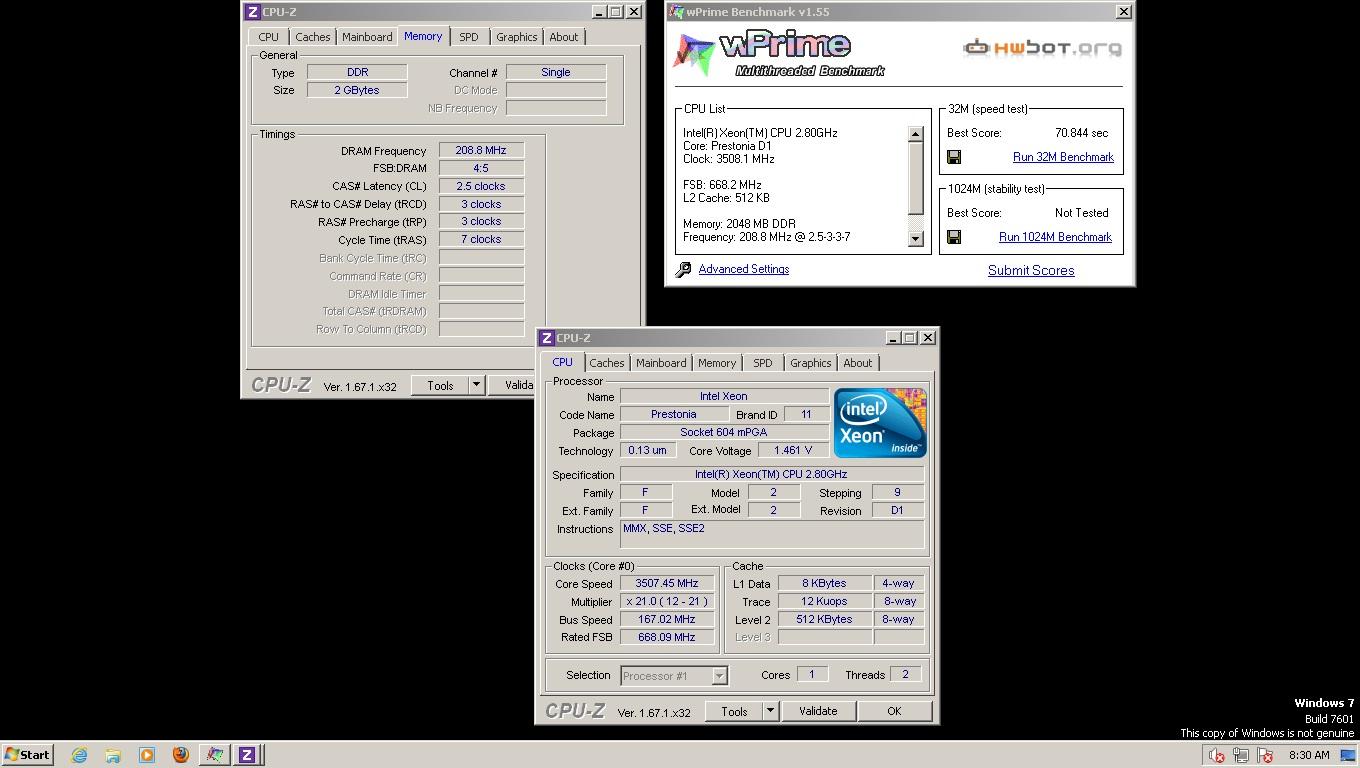Screen dimensions: 1360x768
Task: Click the wrench icon beside Advanced Settings
Action: pos(683,270)
